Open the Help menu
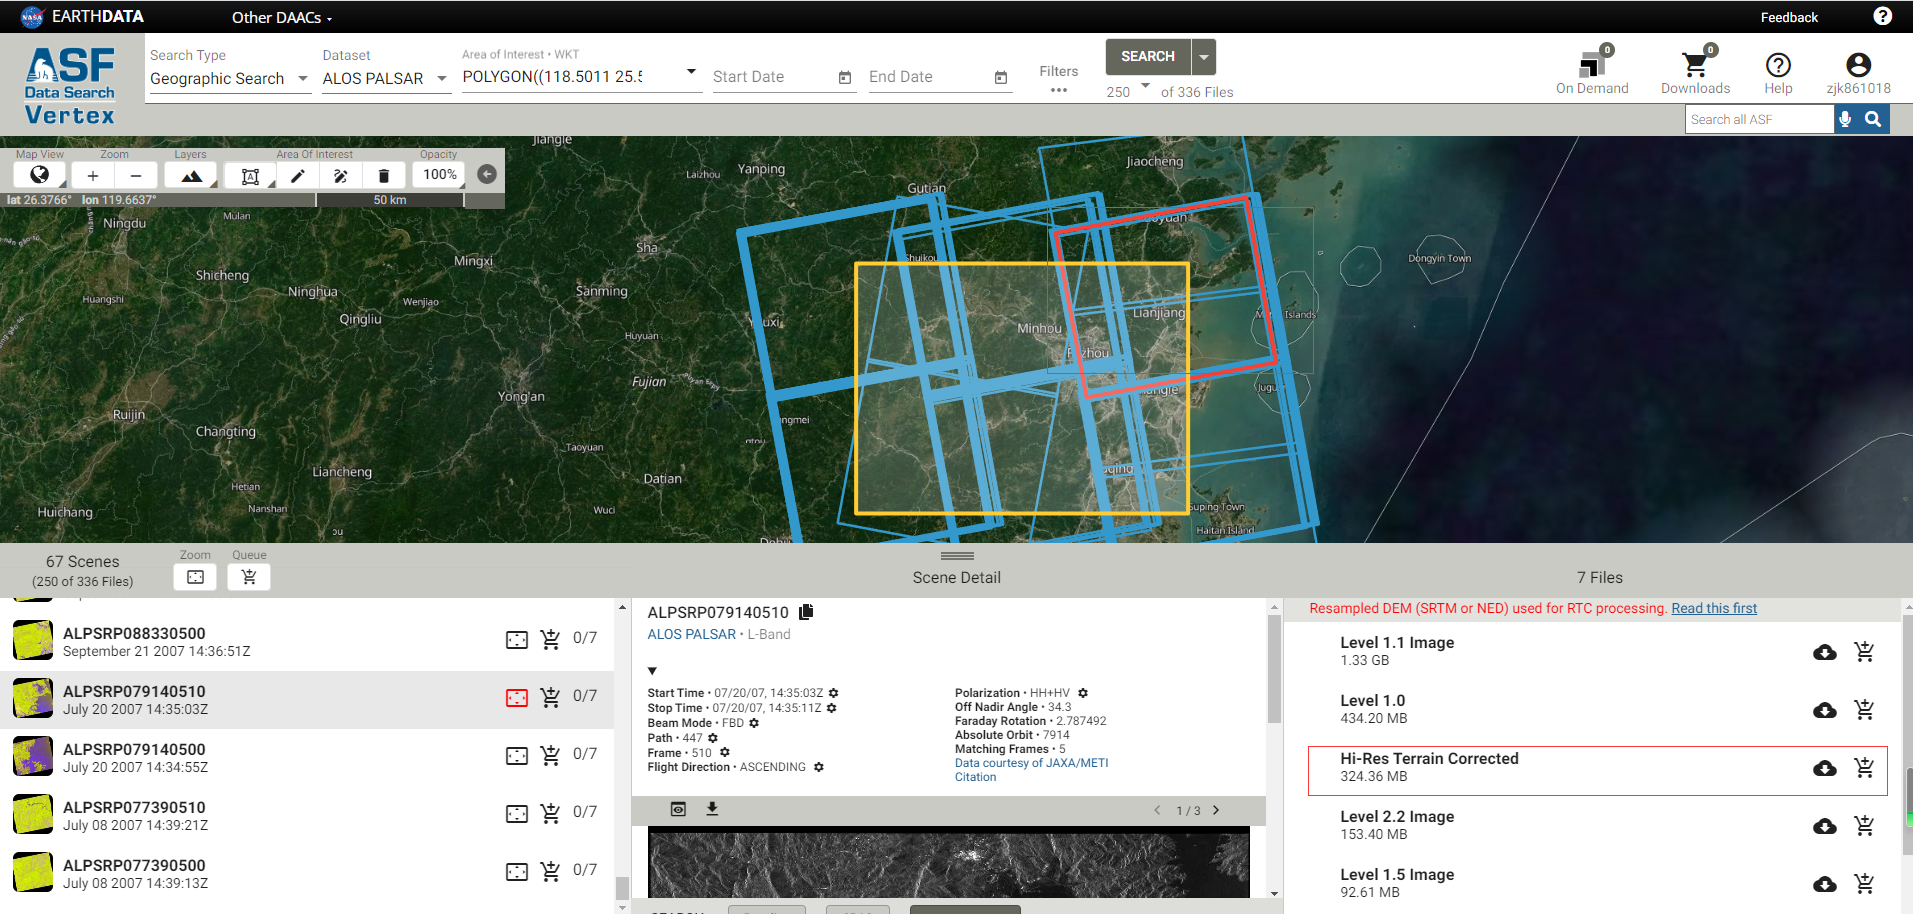This screenshot has height=914, width=1913. click(x=1778, y=73)
